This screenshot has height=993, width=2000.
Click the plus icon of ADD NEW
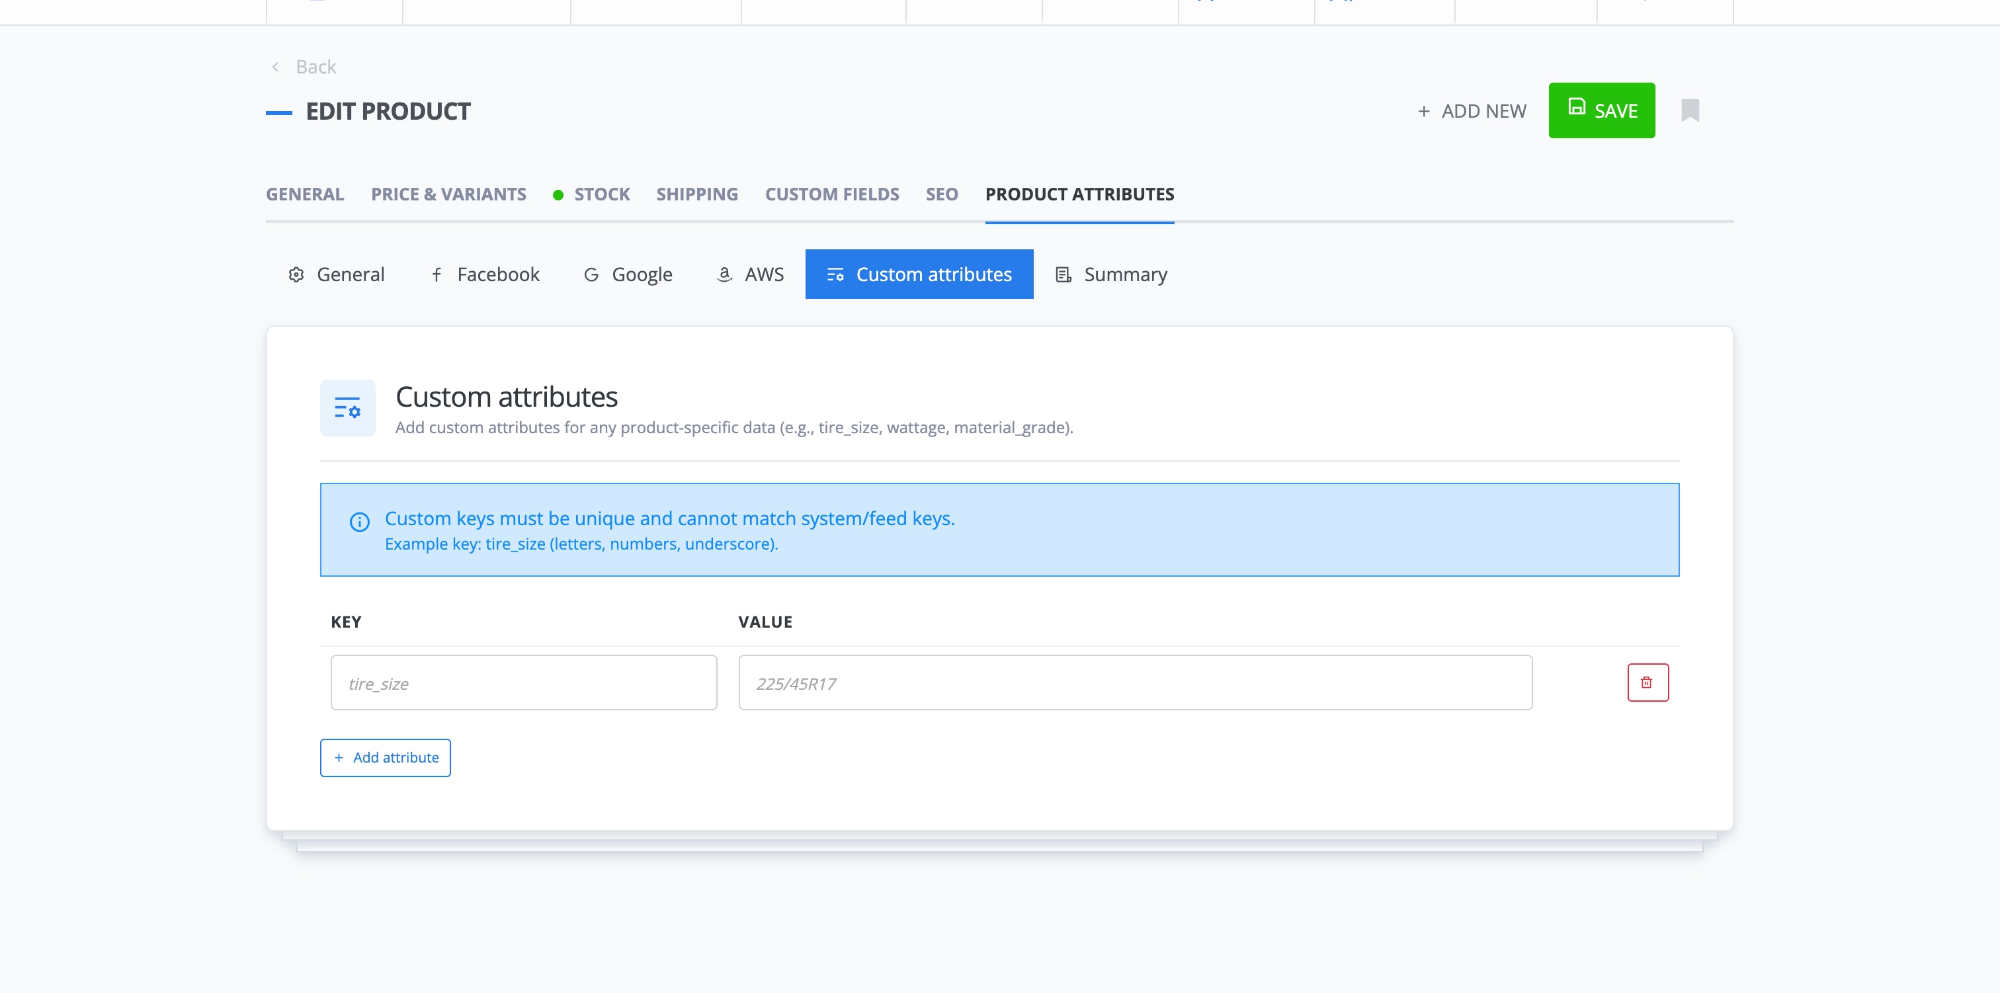click(1424, 112)
